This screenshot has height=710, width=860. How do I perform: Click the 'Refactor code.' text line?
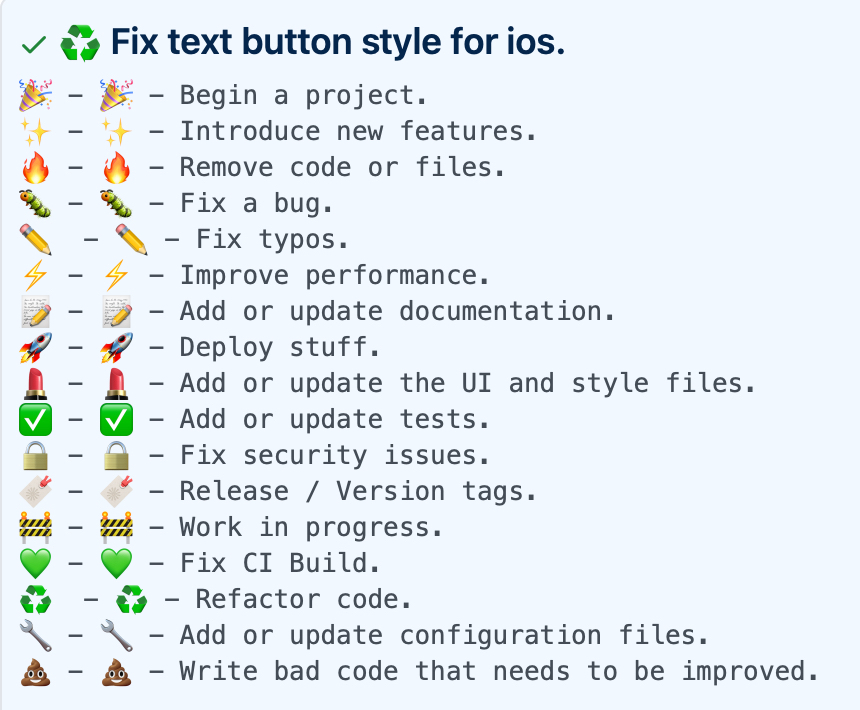point(303,599)
